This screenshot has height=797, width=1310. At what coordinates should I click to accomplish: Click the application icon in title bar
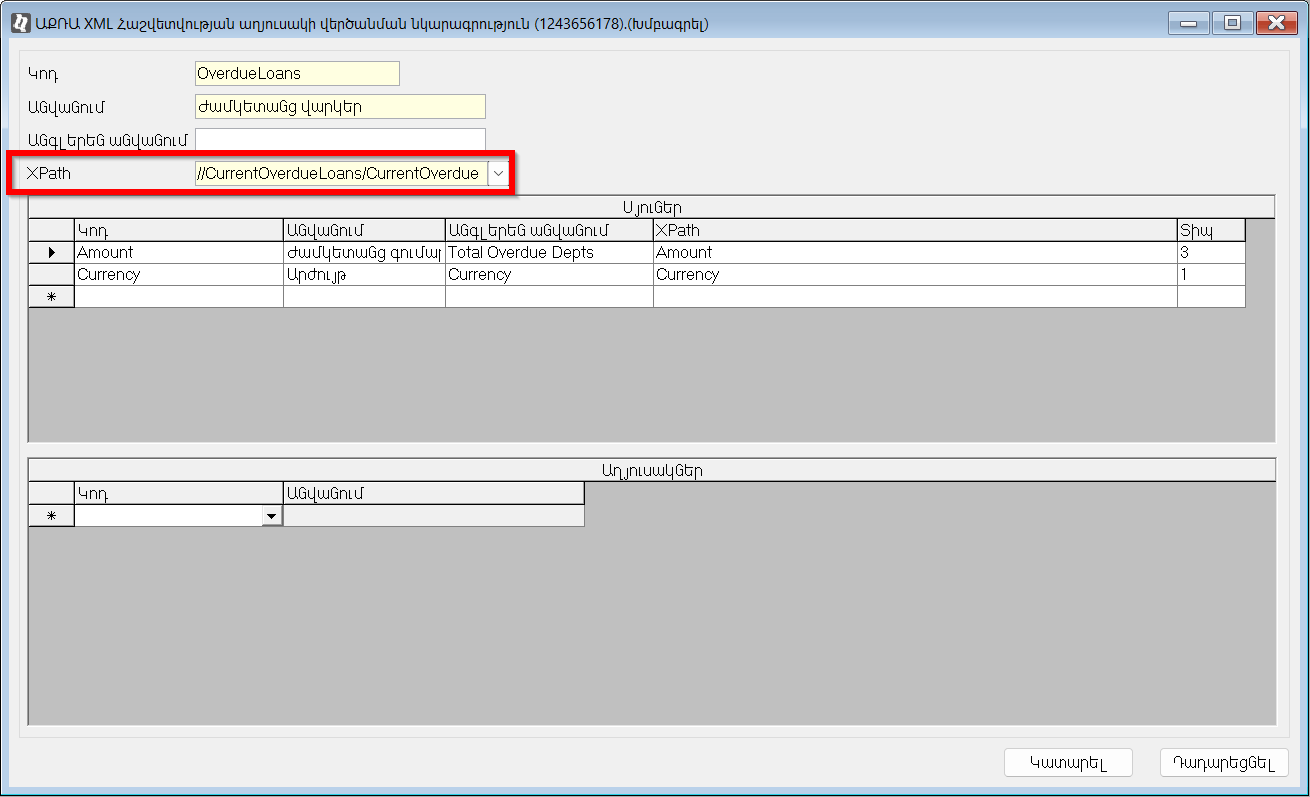coord(18,23)
